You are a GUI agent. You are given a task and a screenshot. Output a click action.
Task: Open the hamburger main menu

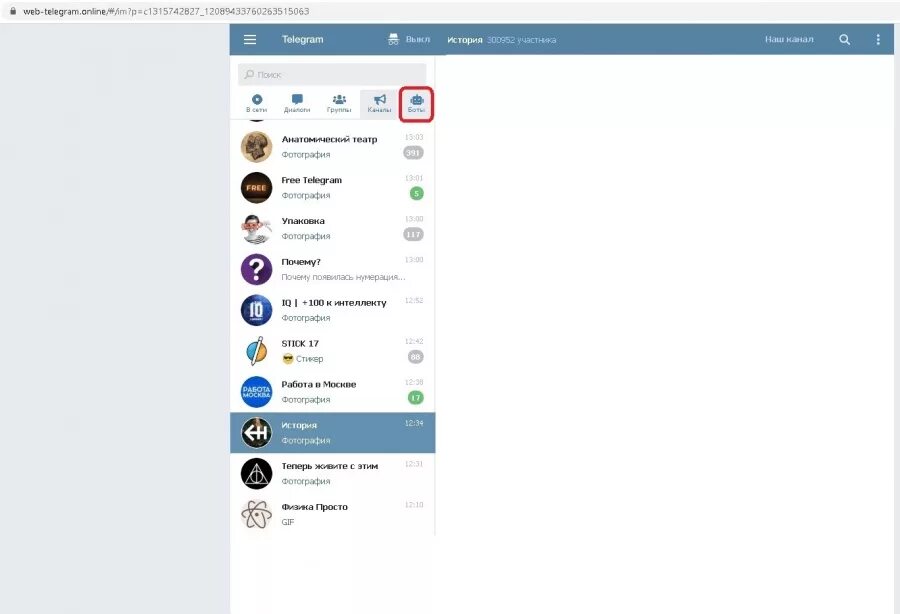pyautogui.click(x=250, y=40)
